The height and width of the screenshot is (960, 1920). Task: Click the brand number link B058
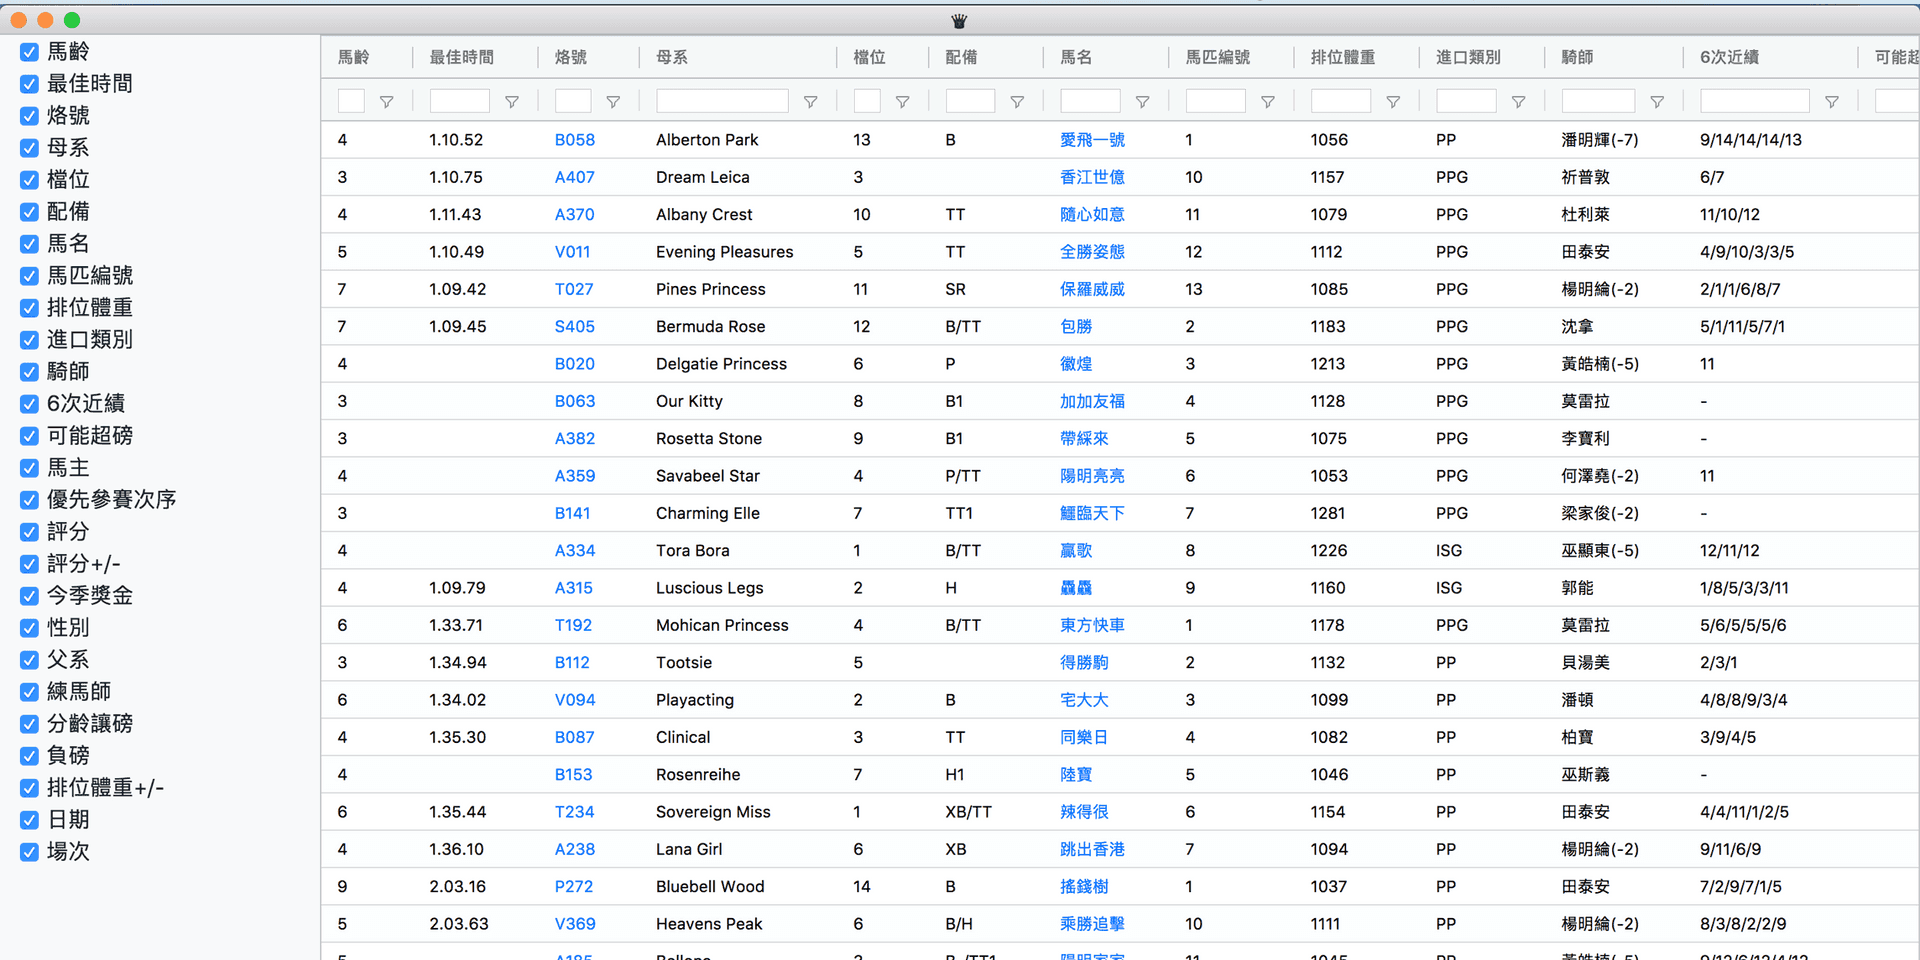pyautogui.click(x=575, y=140)
